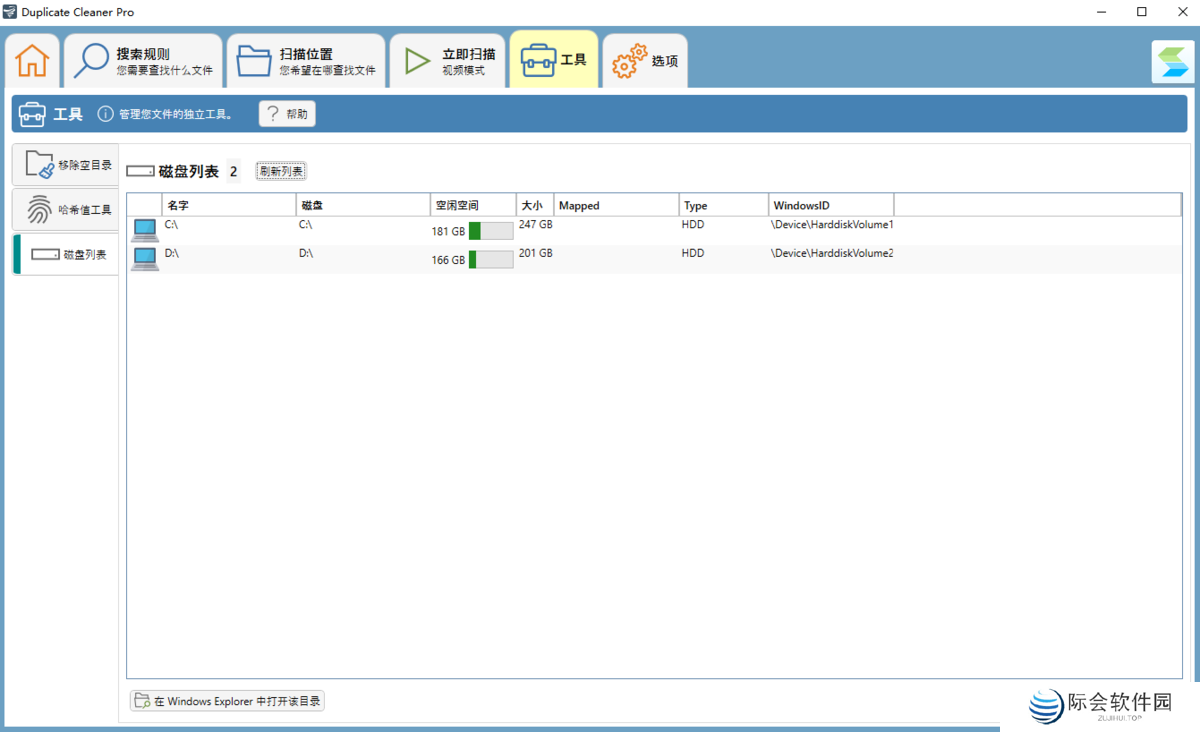
Task: Click the 帮助 help button
Action: tap(287, 114)
